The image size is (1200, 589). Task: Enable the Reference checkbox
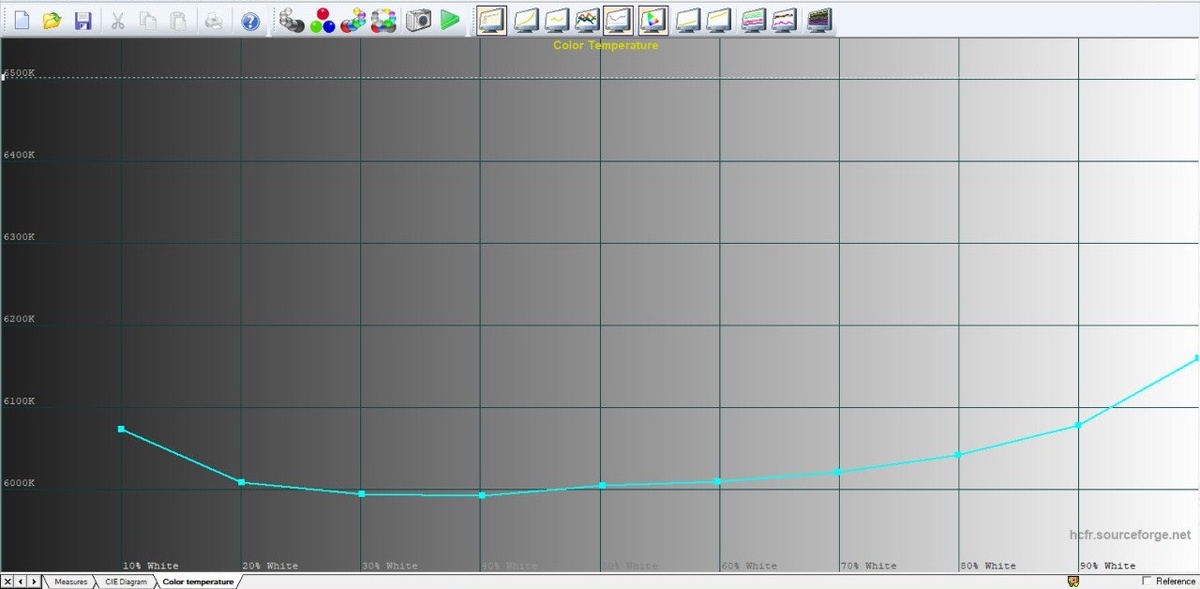coord(1147,581)
